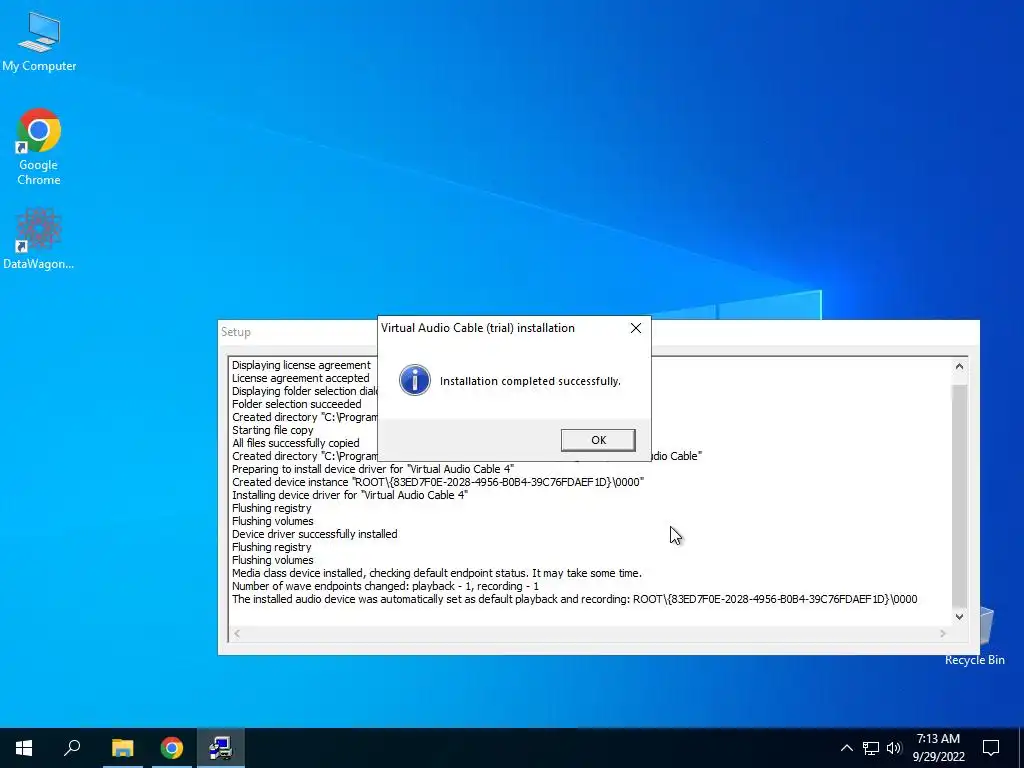Click the blue information icon in dialog
Image resolution: width=1024 pixels, height=768 pixels.
tap(415, 380)
